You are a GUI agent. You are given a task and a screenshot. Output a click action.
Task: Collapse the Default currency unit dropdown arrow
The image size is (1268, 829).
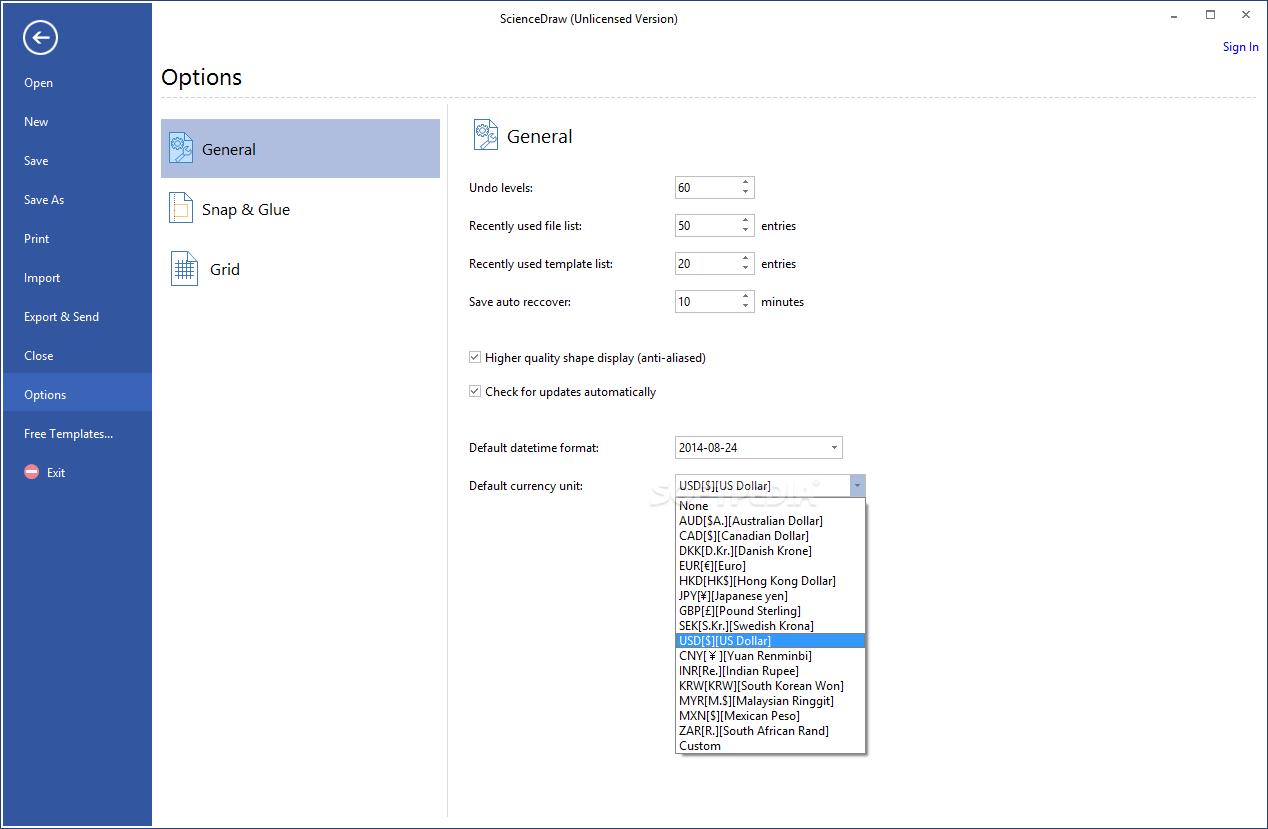click(857, 486)
